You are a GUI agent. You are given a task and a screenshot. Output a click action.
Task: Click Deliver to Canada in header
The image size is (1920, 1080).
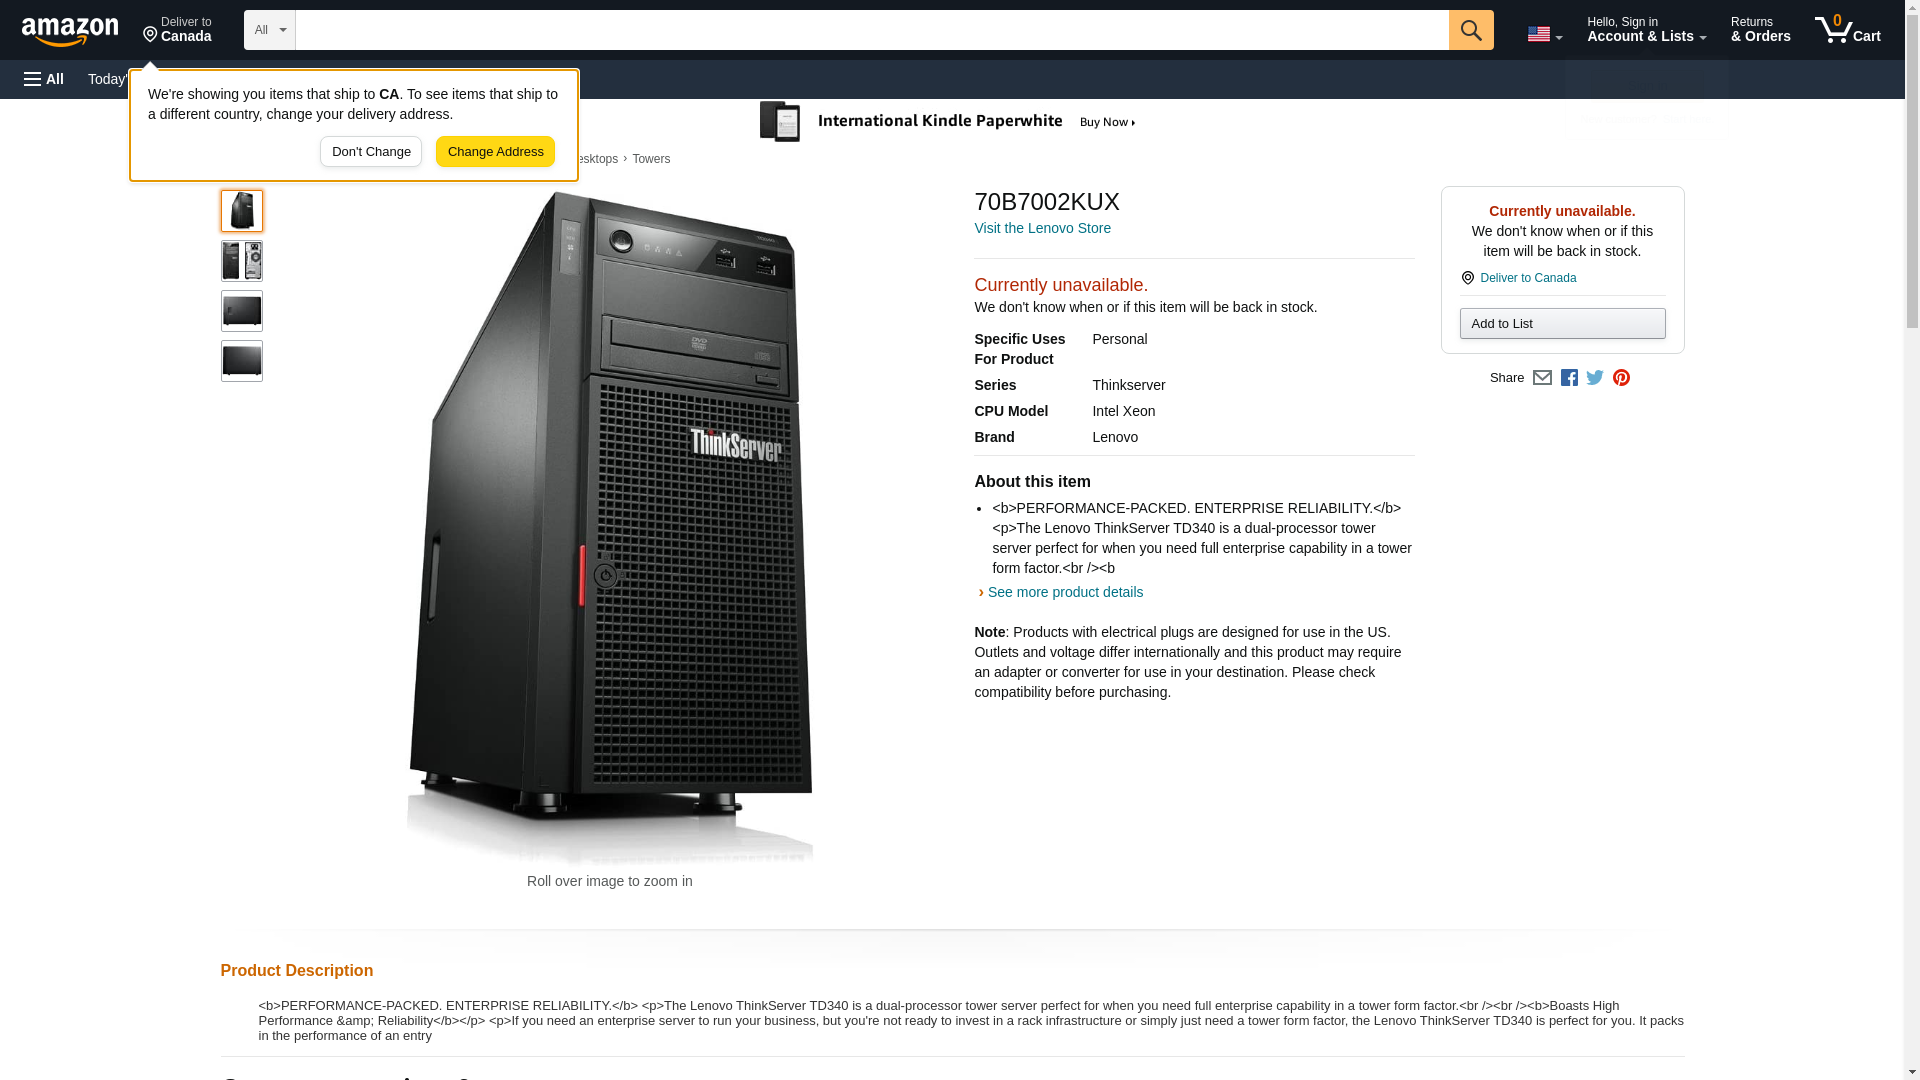coord(177,30)
